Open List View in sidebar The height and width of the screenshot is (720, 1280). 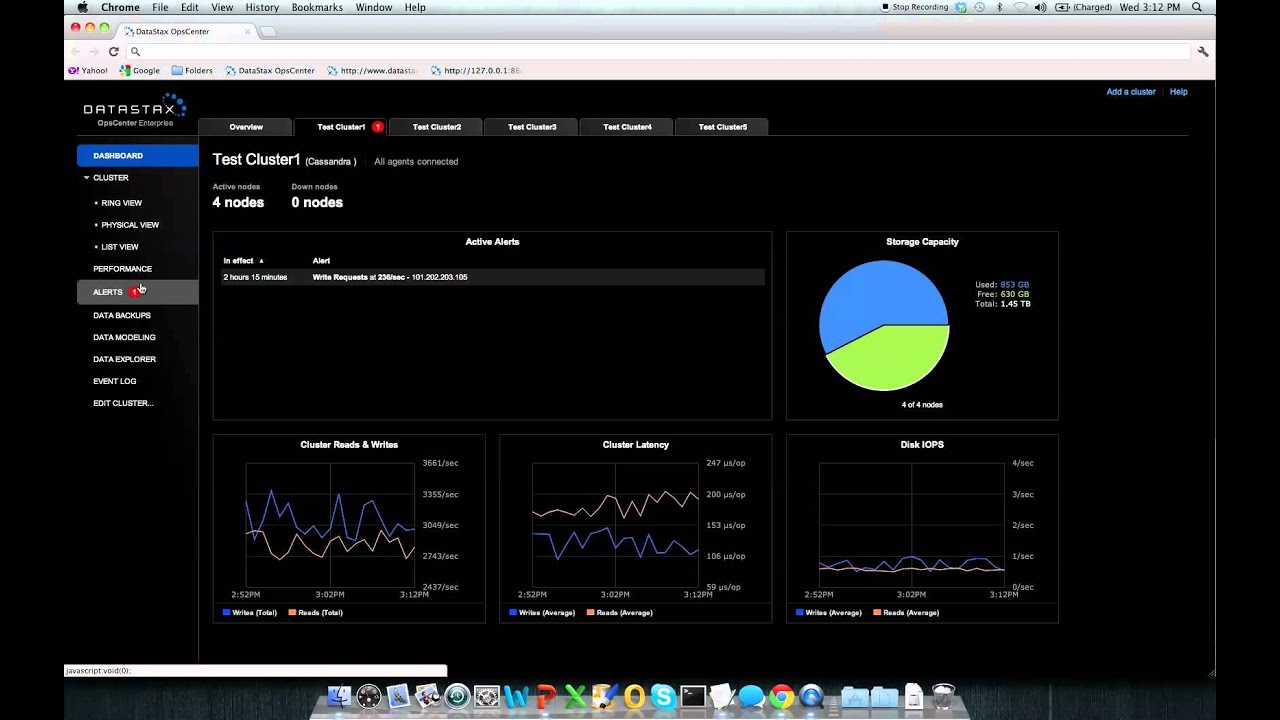point(119,247)
